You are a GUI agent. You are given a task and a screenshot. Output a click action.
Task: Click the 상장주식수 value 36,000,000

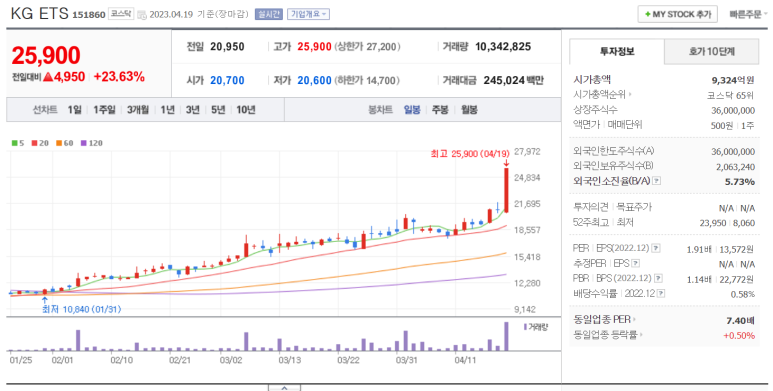[733, 110]
